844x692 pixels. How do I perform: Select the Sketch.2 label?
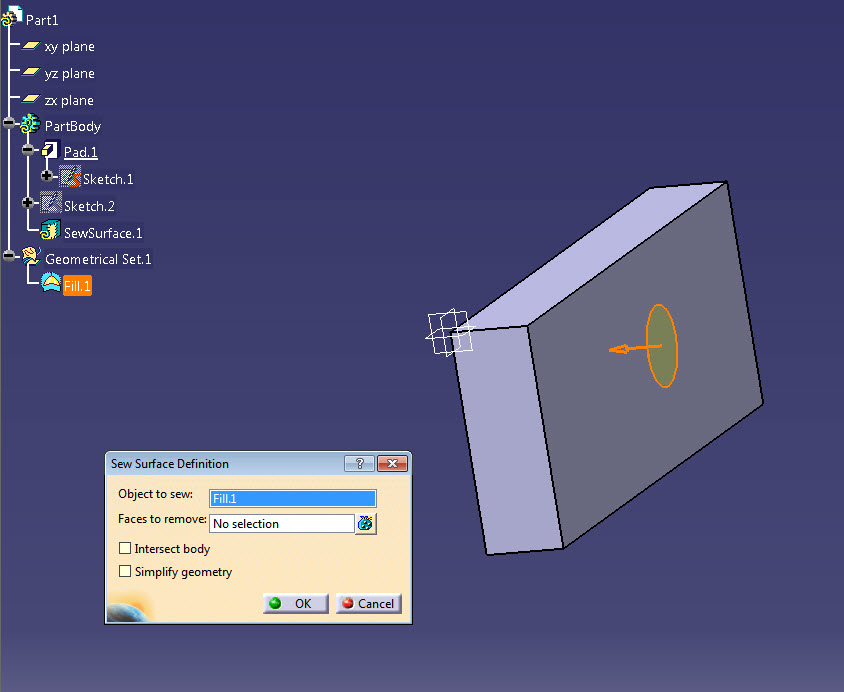(89, 206)
